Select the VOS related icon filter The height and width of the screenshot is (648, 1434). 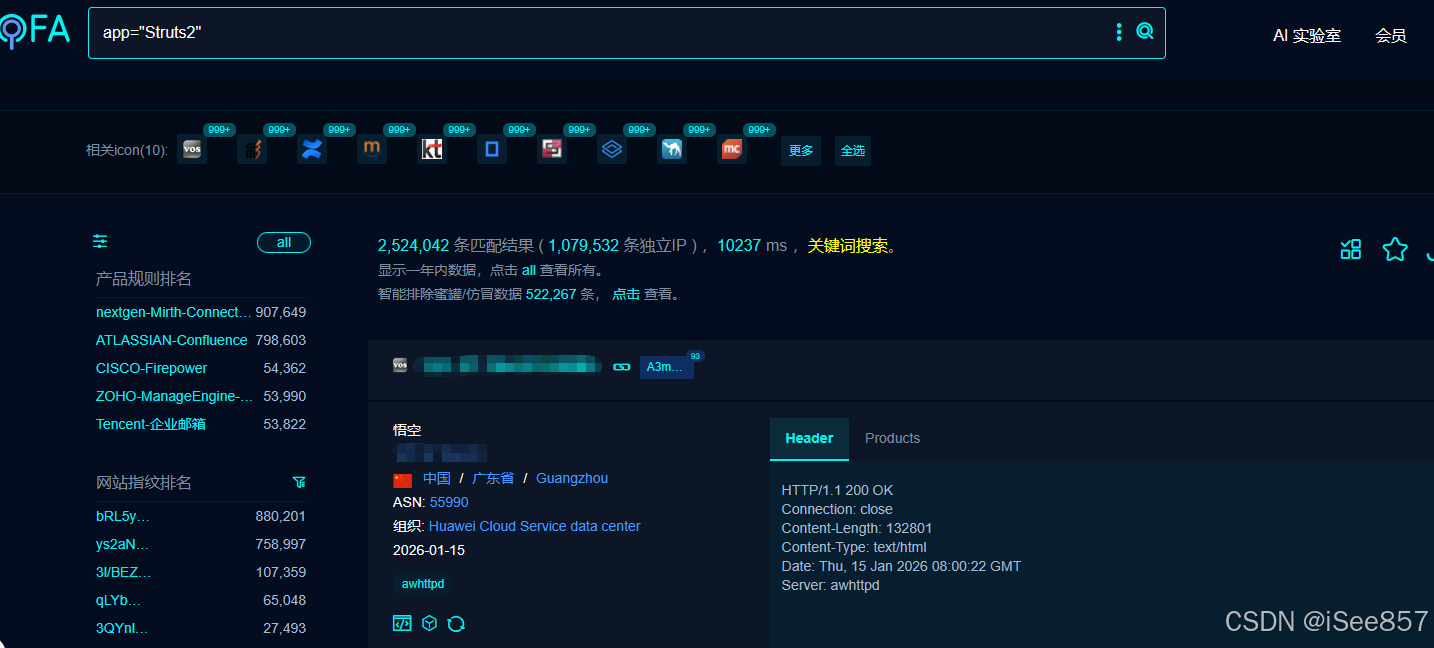coord(192,150)
